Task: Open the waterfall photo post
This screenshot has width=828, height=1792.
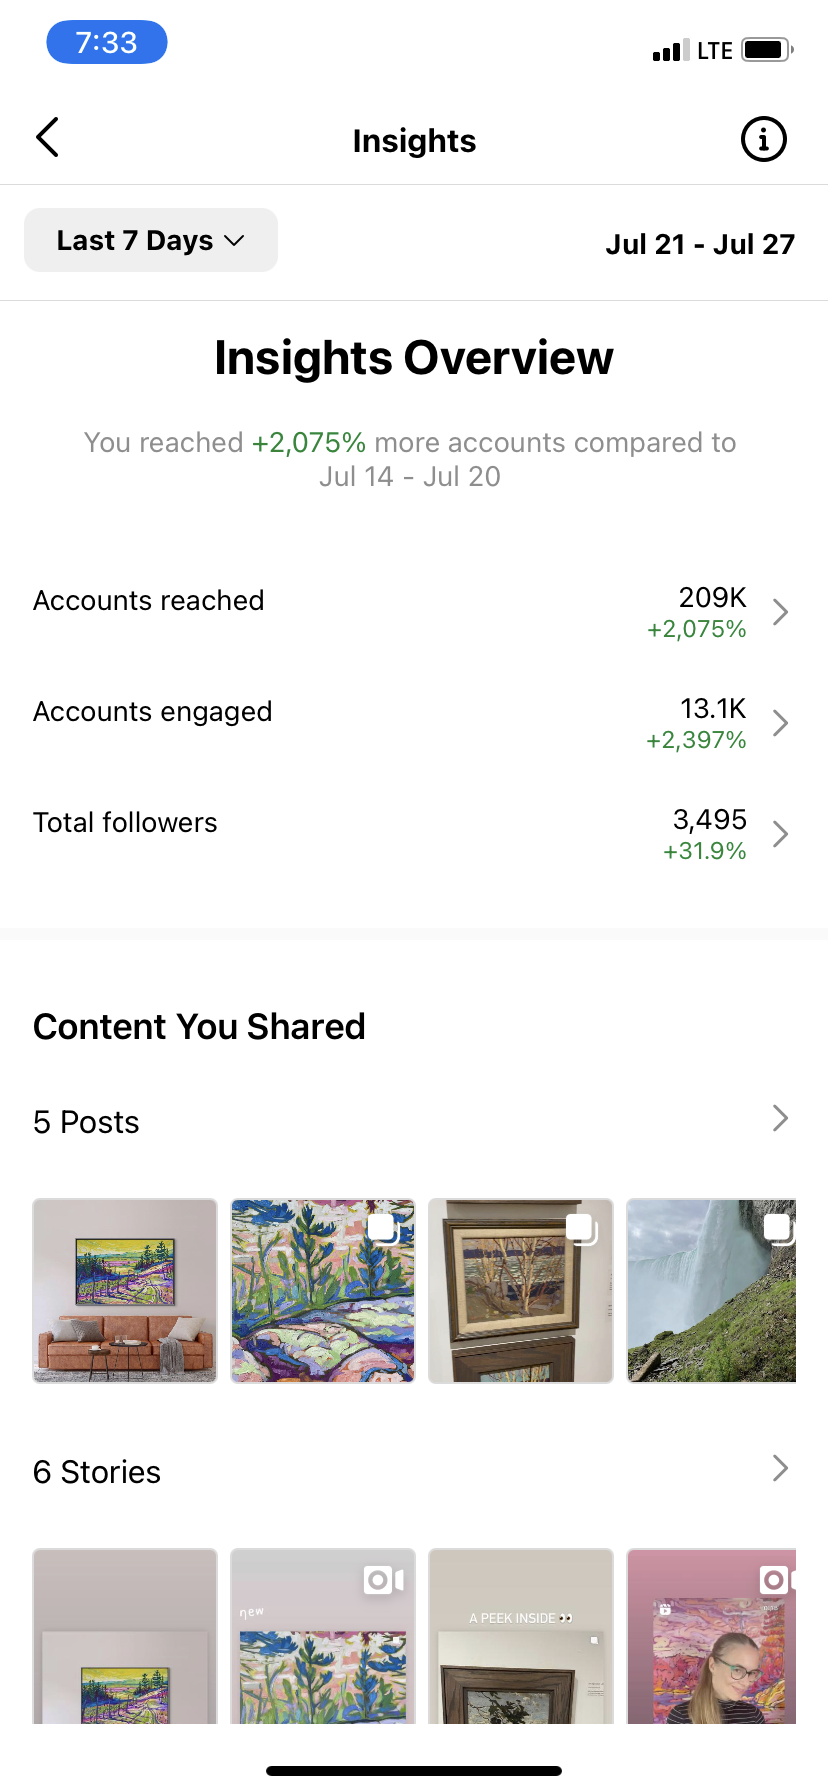Action: [711, 1291]
